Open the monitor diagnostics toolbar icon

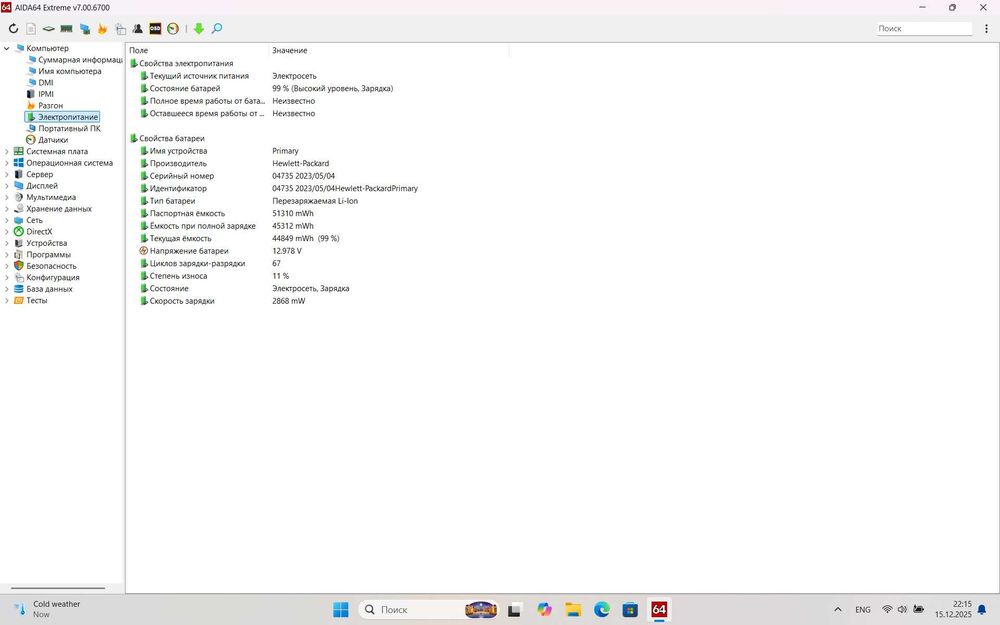click(x=84, y=29)
